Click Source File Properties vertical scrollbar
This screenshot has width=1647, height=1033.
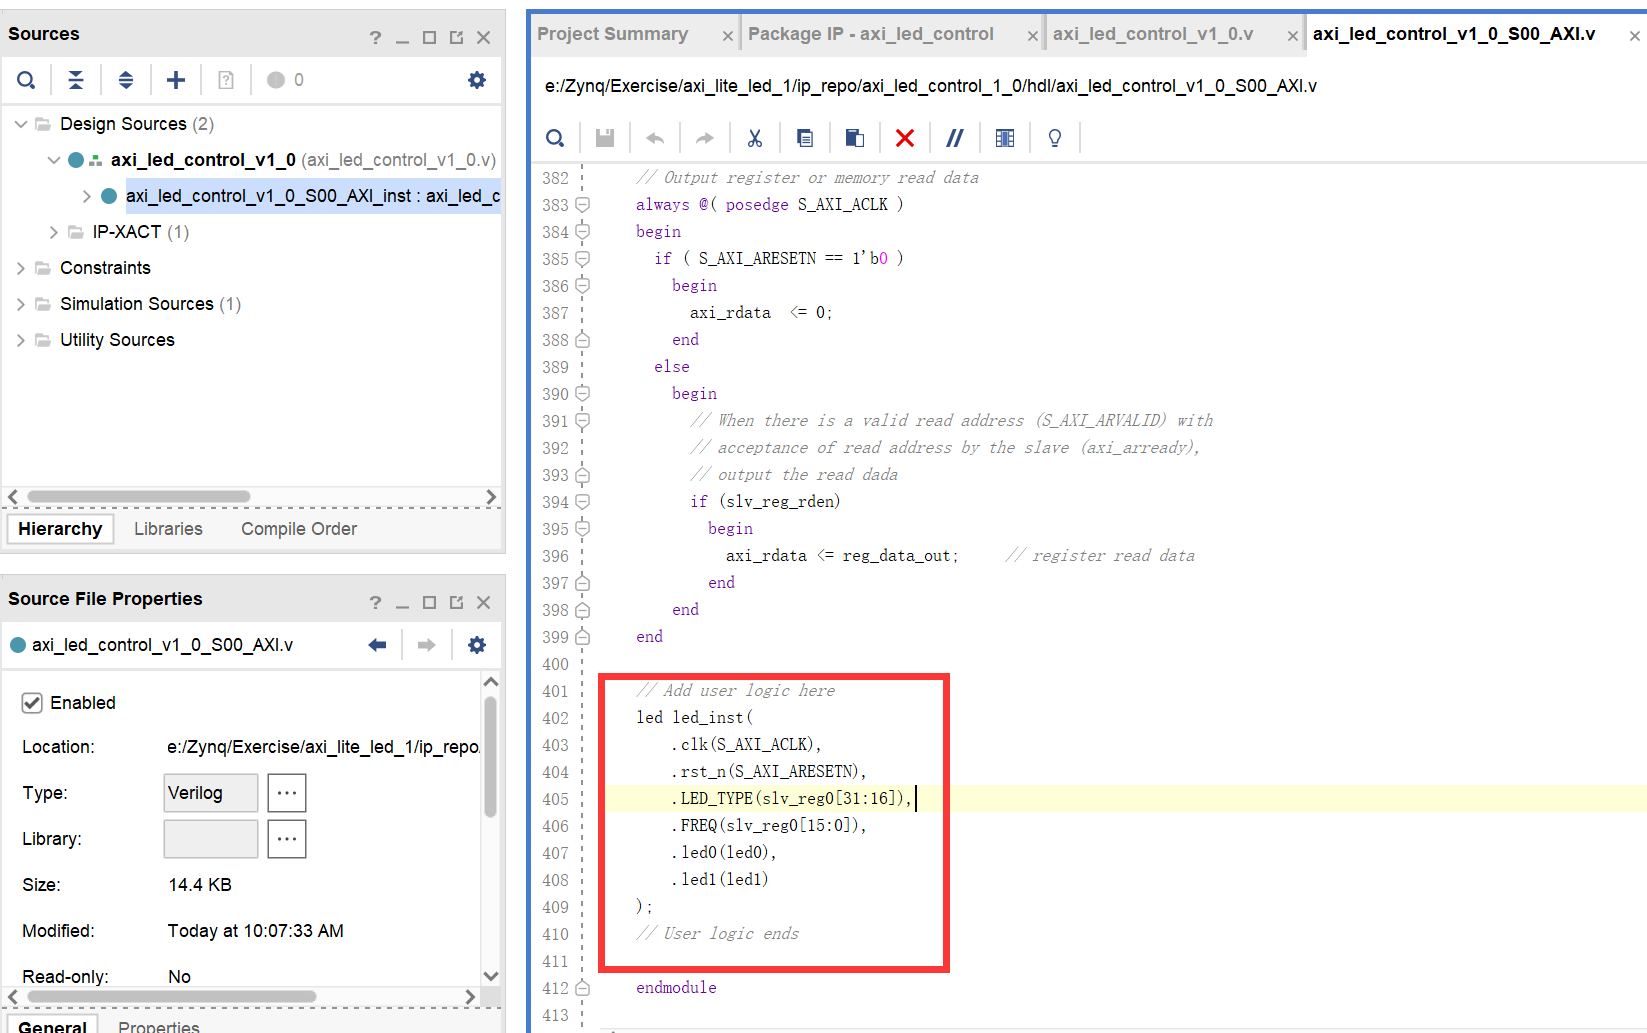(490, 757)
